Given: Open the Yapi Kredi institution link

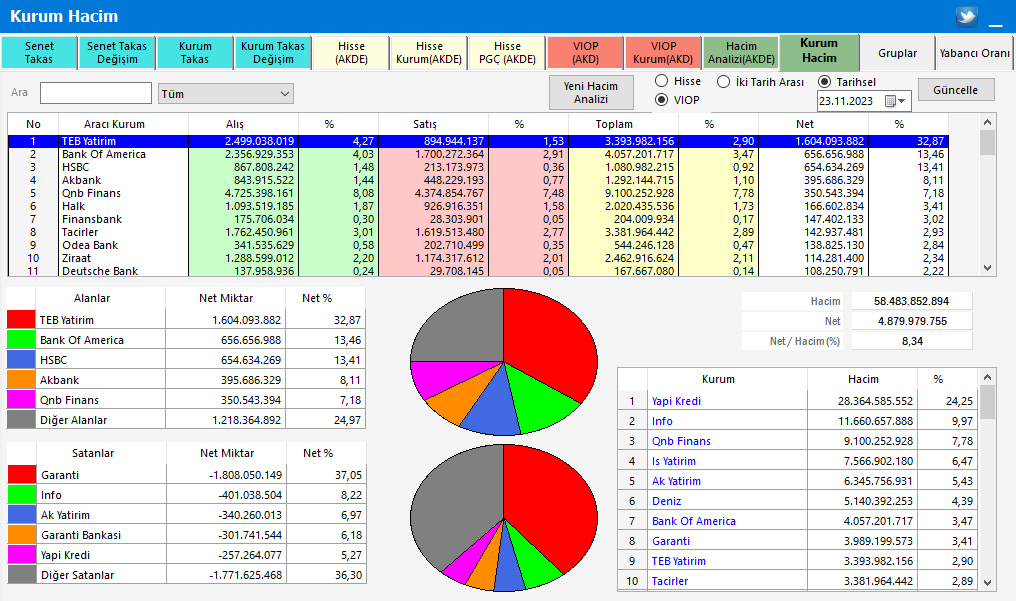Looking at the screenshot, I should click(x=676, y=401).
